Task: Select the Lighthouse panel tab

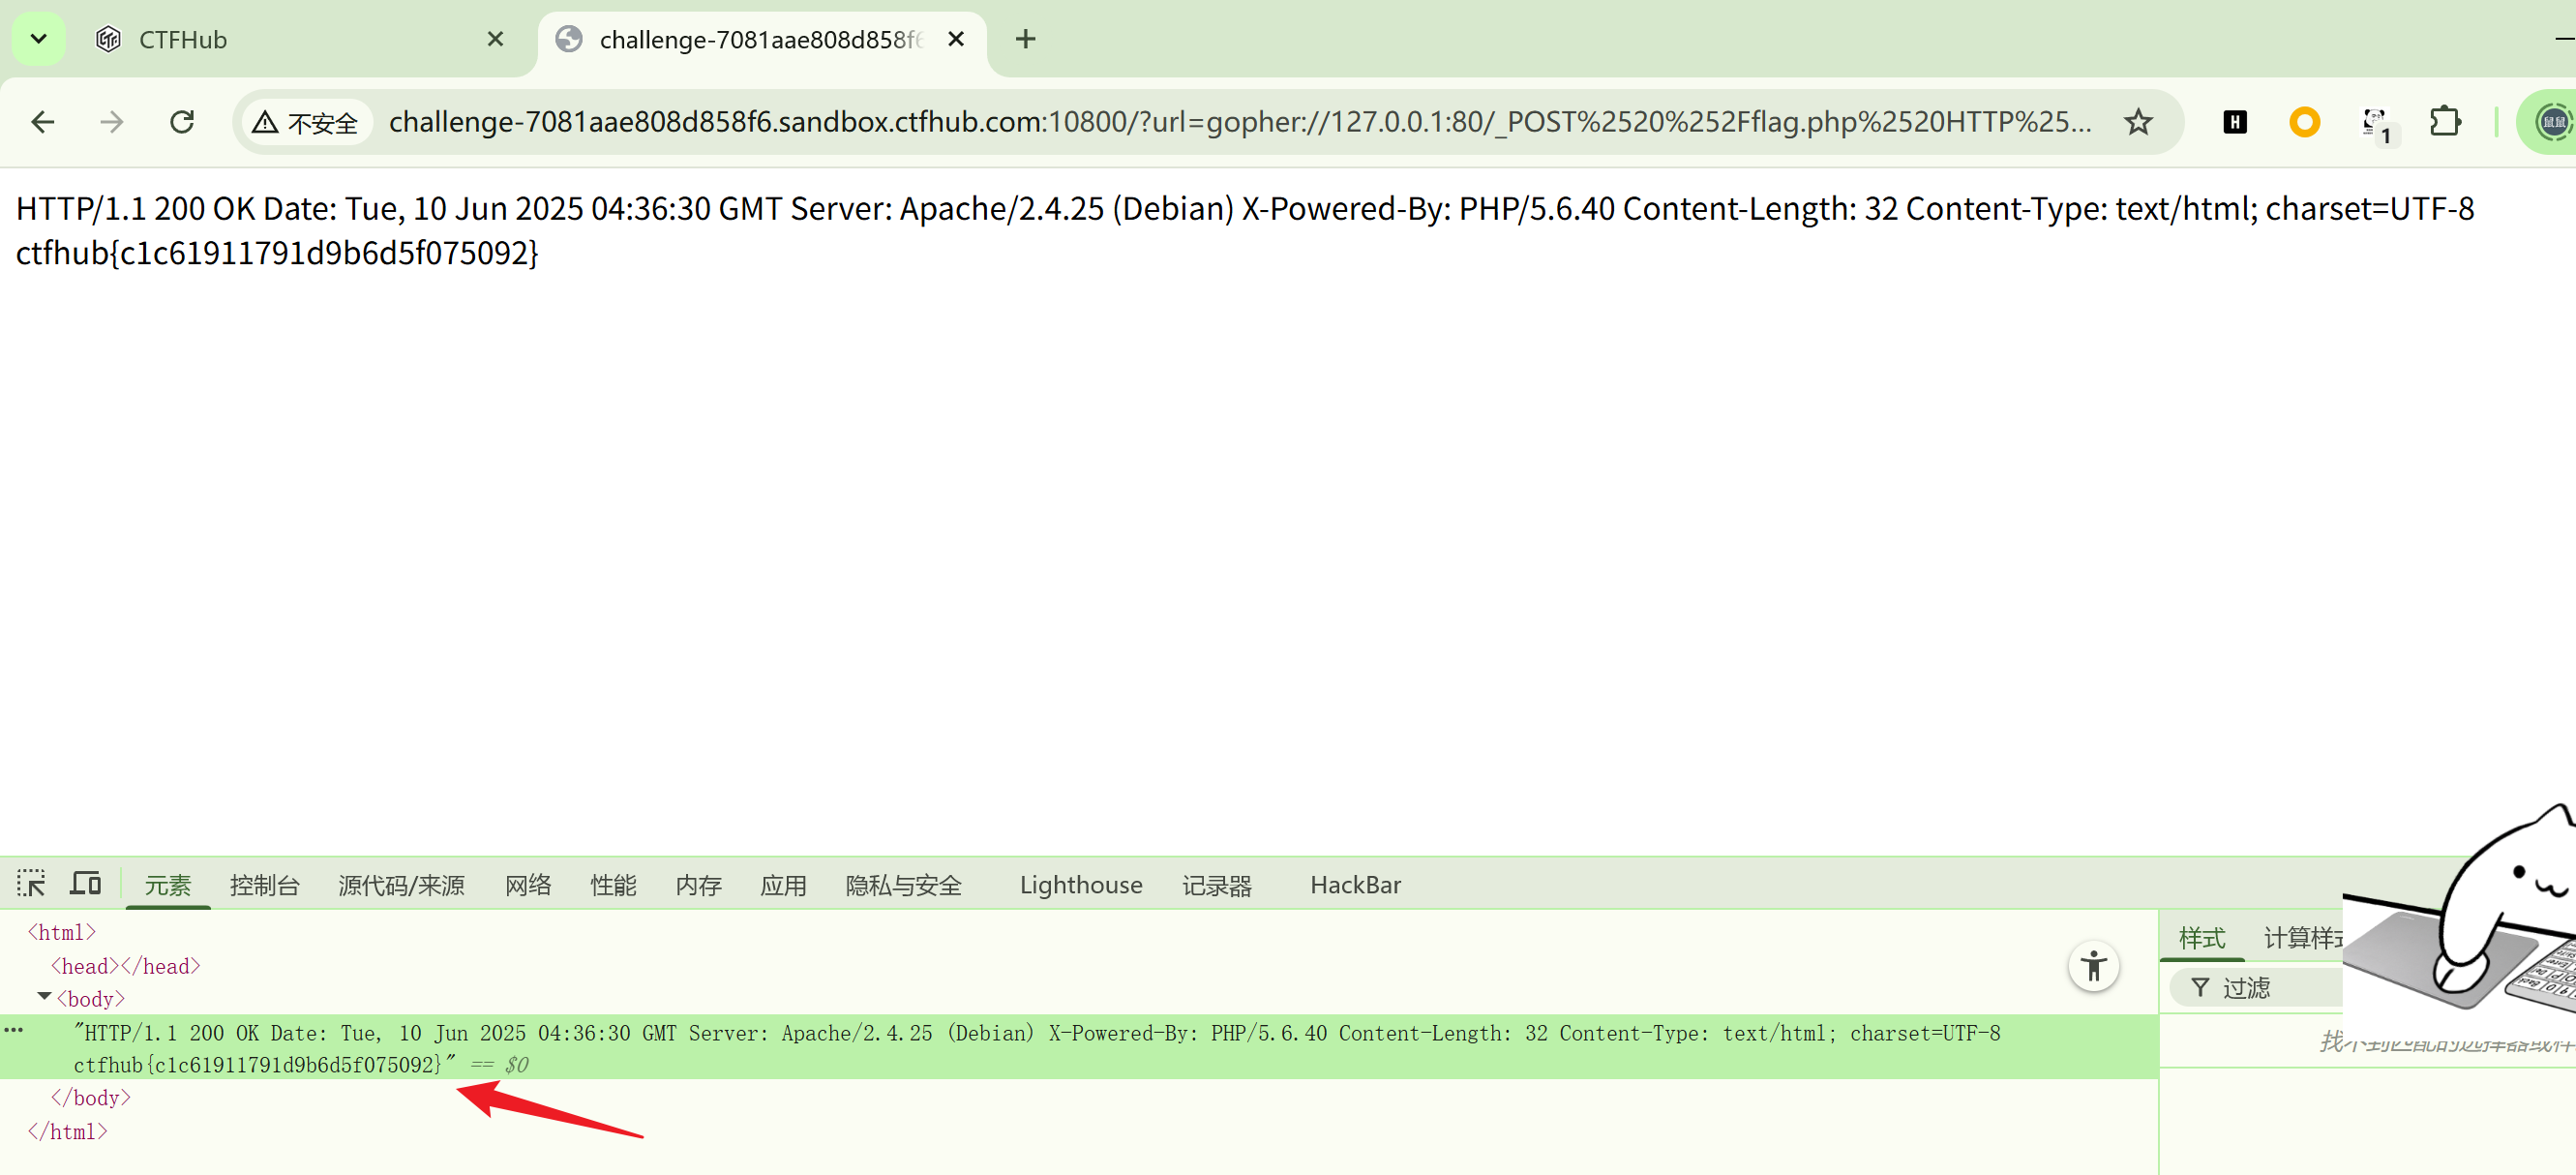Action: tap(1080, 885)
